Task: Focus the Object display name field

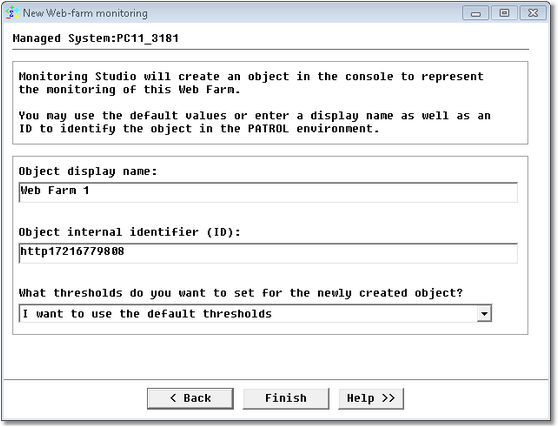Action: coord(268,192)
